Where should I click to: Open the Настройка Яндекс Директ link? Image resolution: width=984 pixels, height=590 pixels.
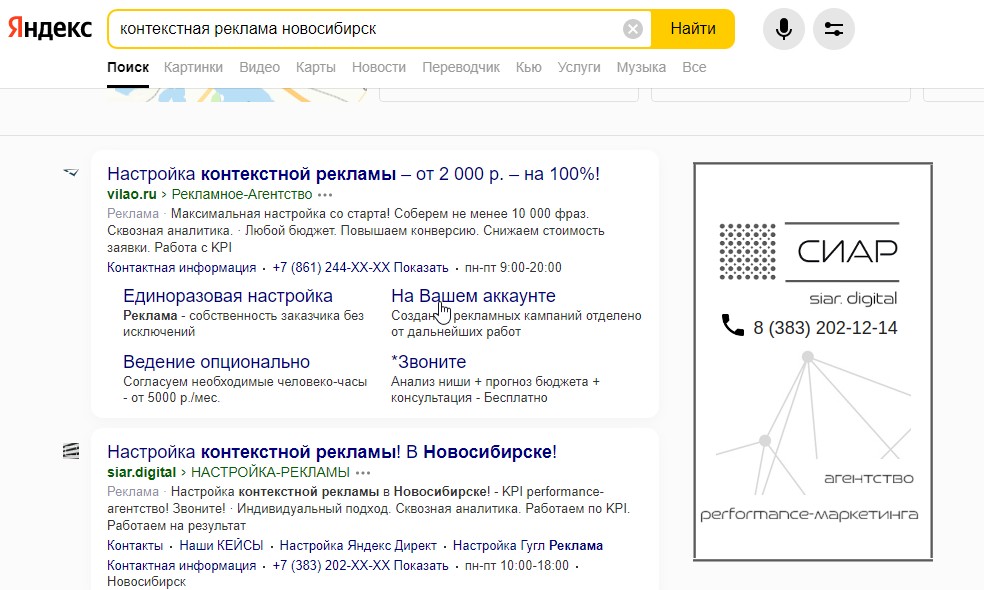coord(358,546)
